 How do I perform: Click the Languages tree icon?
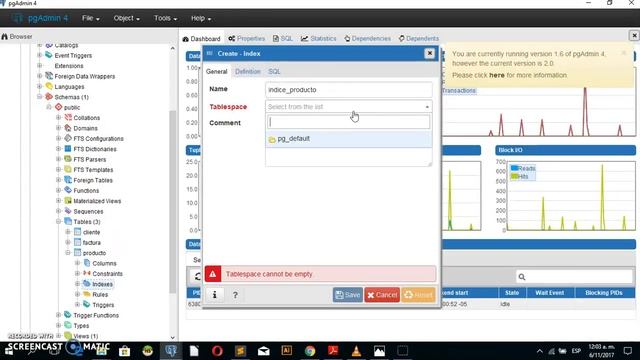point(49,87)
